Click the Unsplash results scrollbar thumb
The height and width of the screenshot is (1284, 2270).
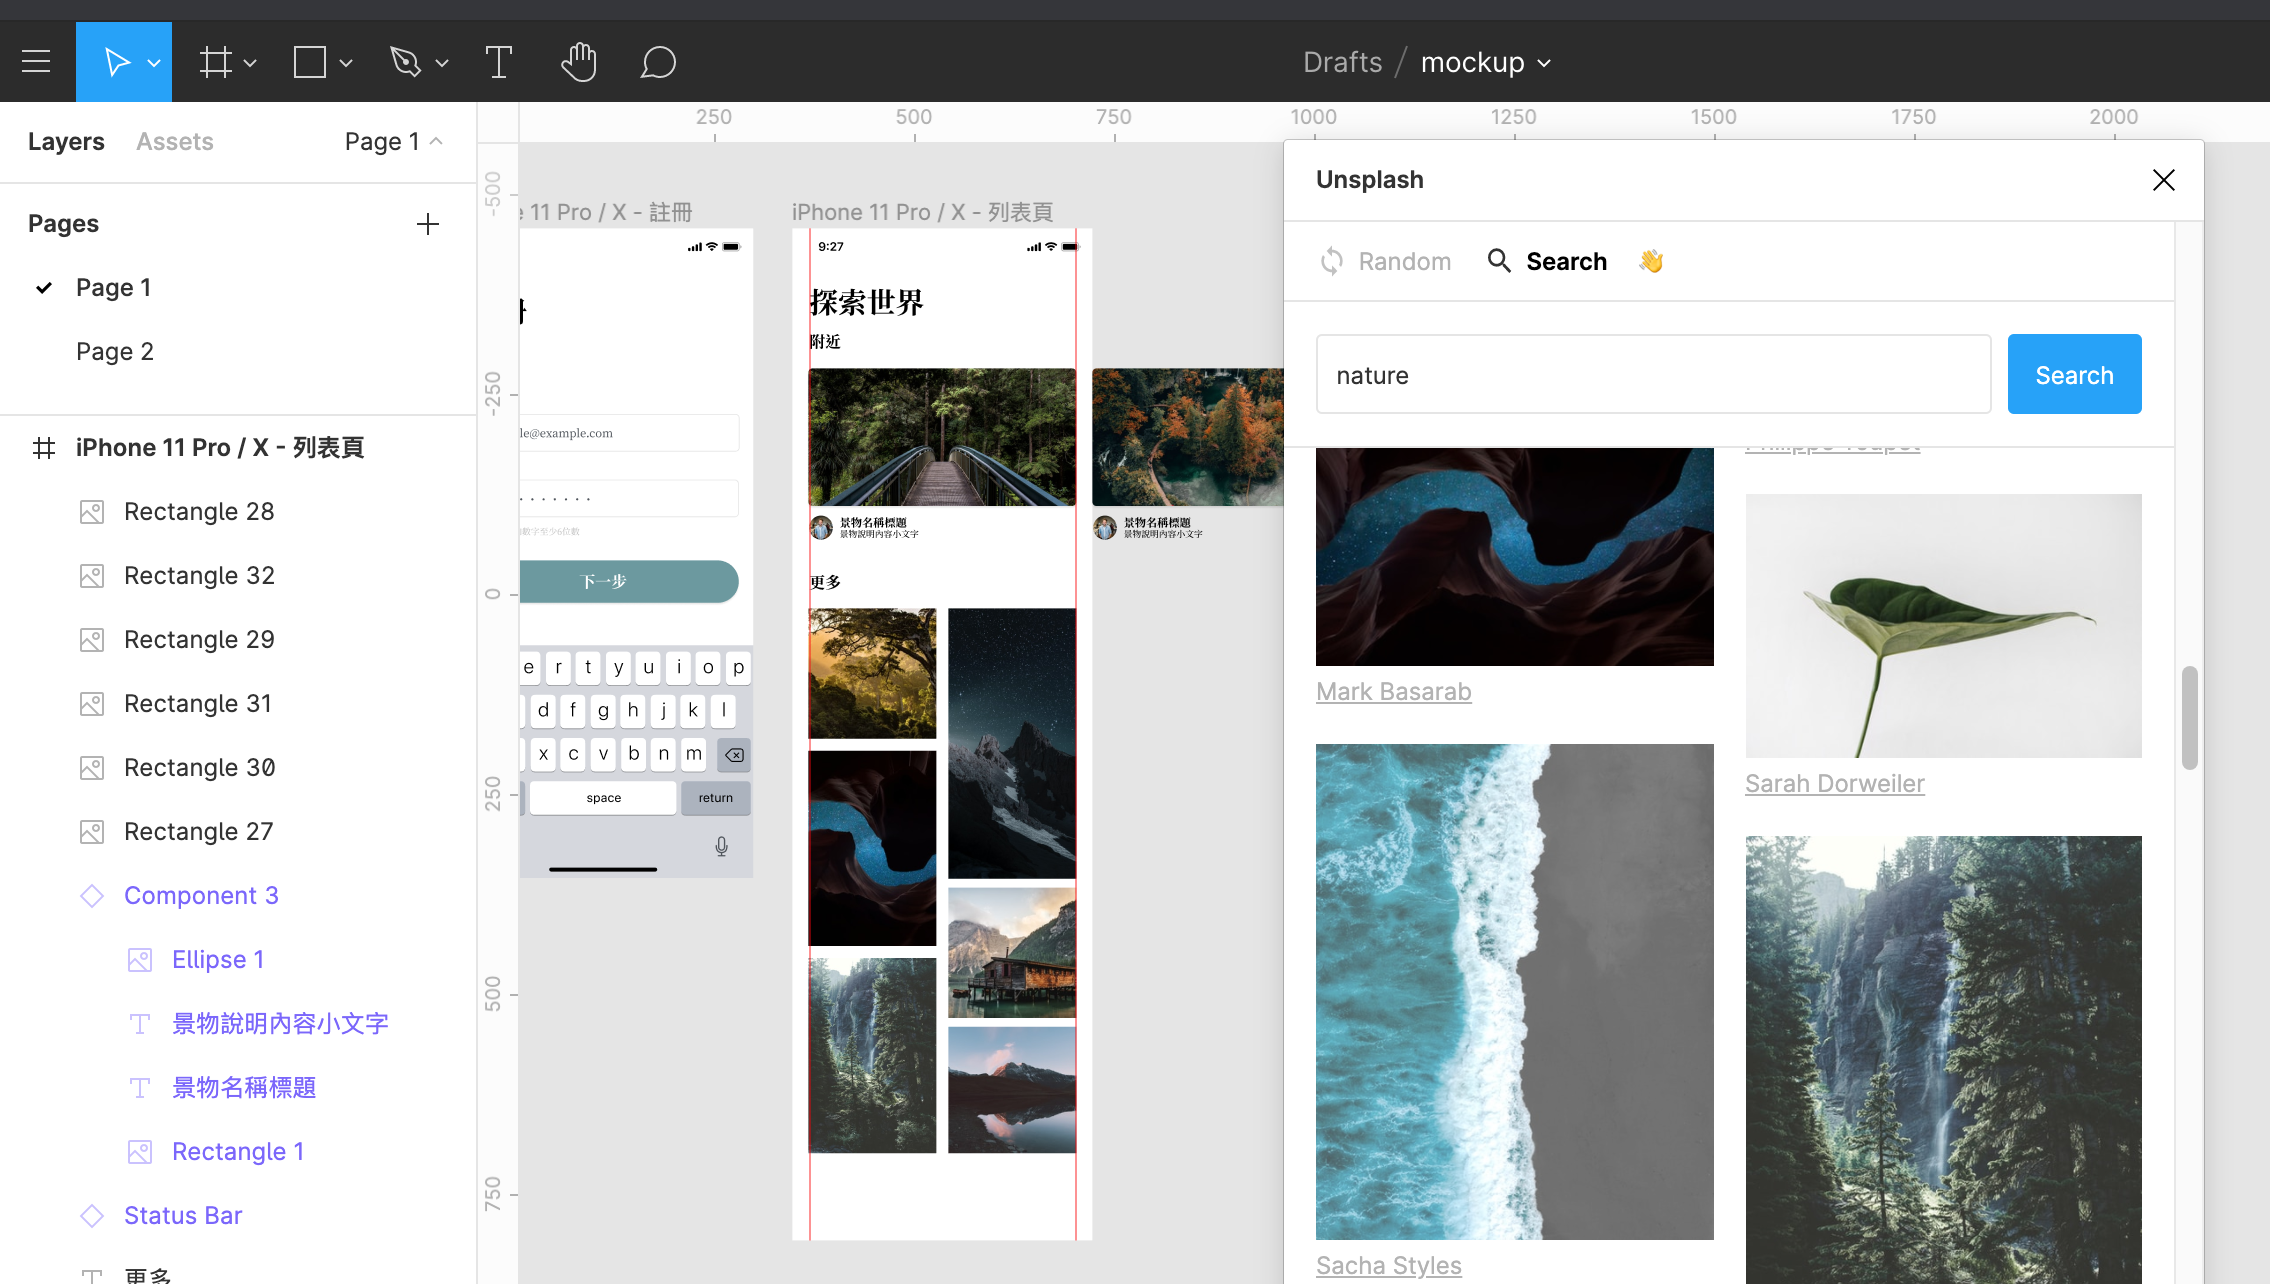tap(2189, 717)
